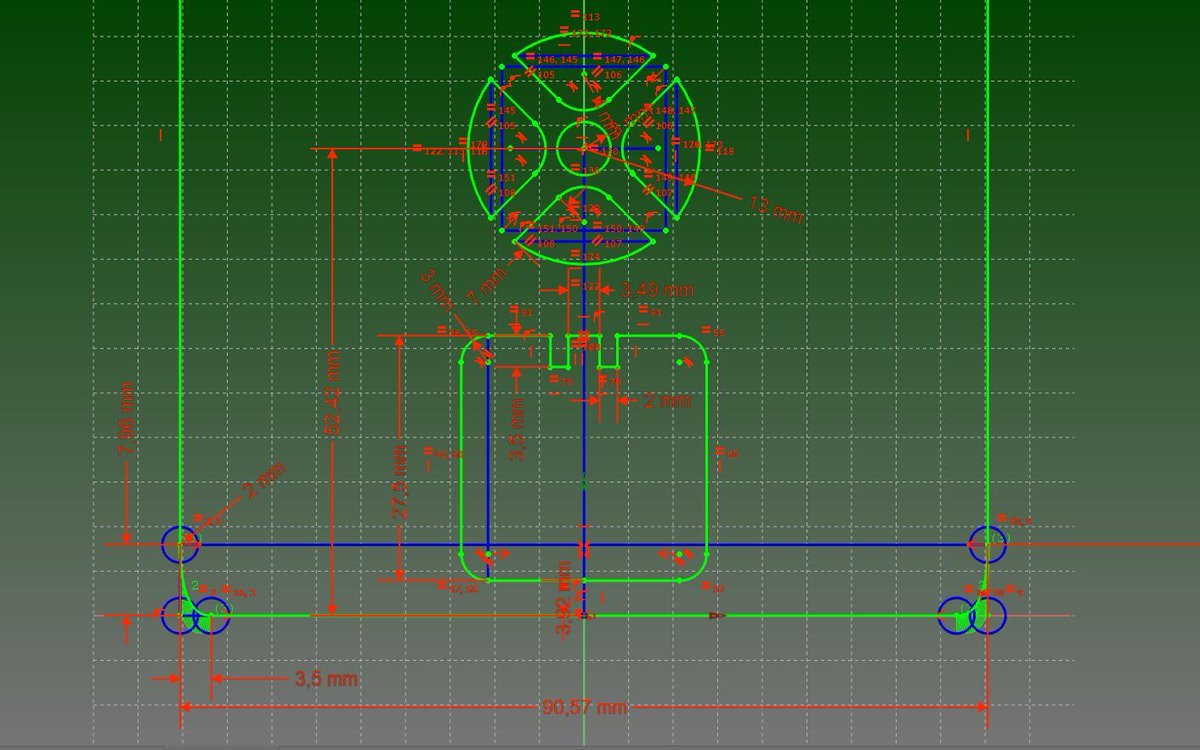Select the 2 mm dimension inside the slot notch

[x=665, y=400]
